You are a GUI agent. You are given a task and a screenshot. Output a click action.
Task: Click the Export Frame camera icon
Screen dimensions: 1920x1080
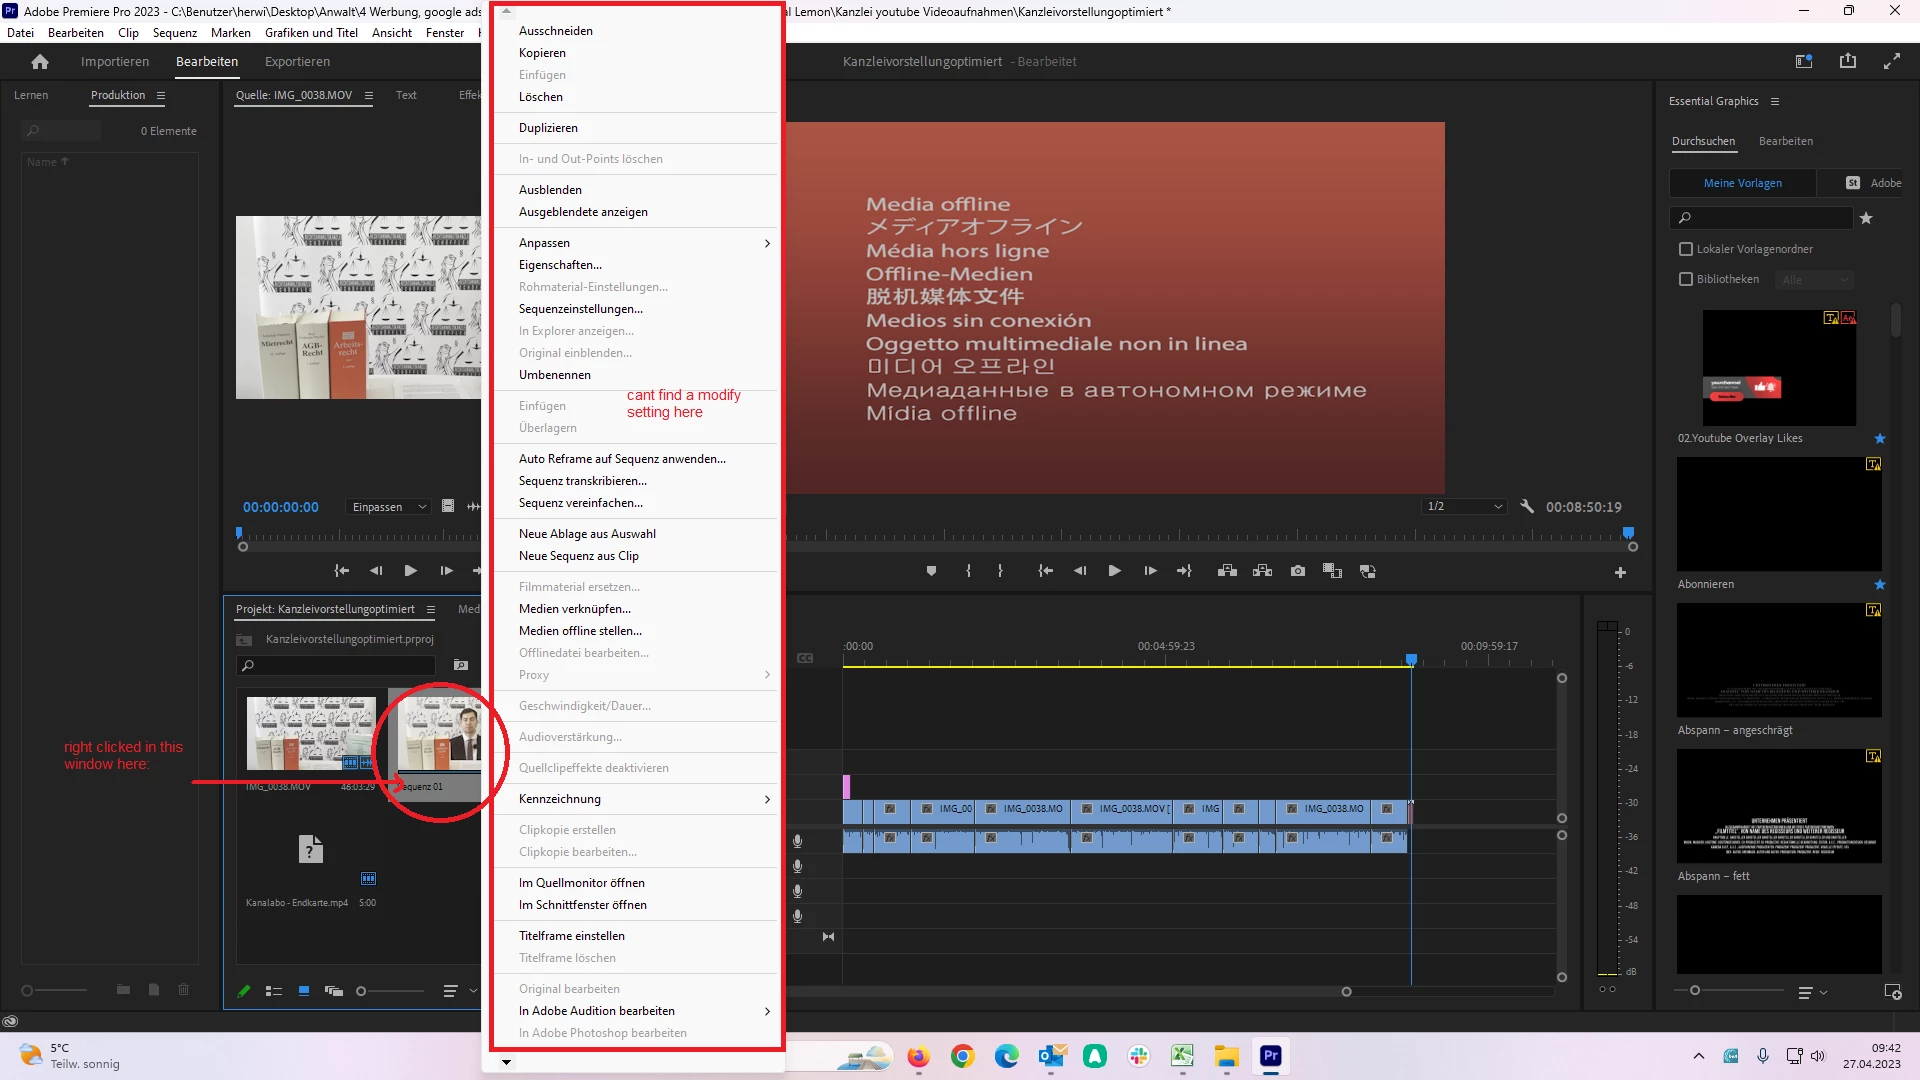(x=1297, y=571)
